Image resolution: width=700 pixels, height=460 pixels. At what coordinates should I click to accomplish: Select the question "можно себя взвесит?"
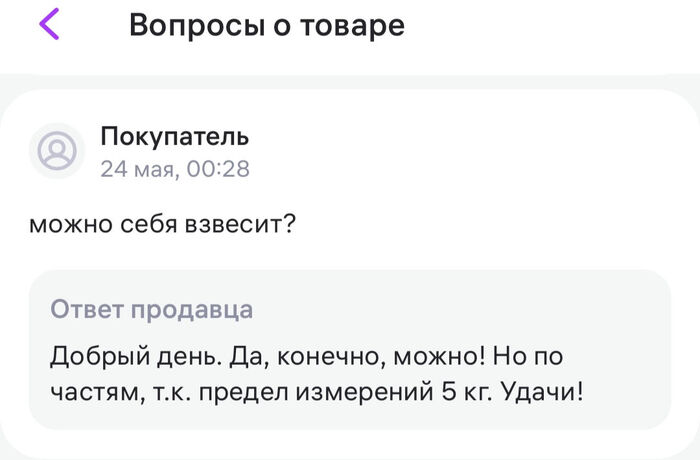[x=161, y=223]
